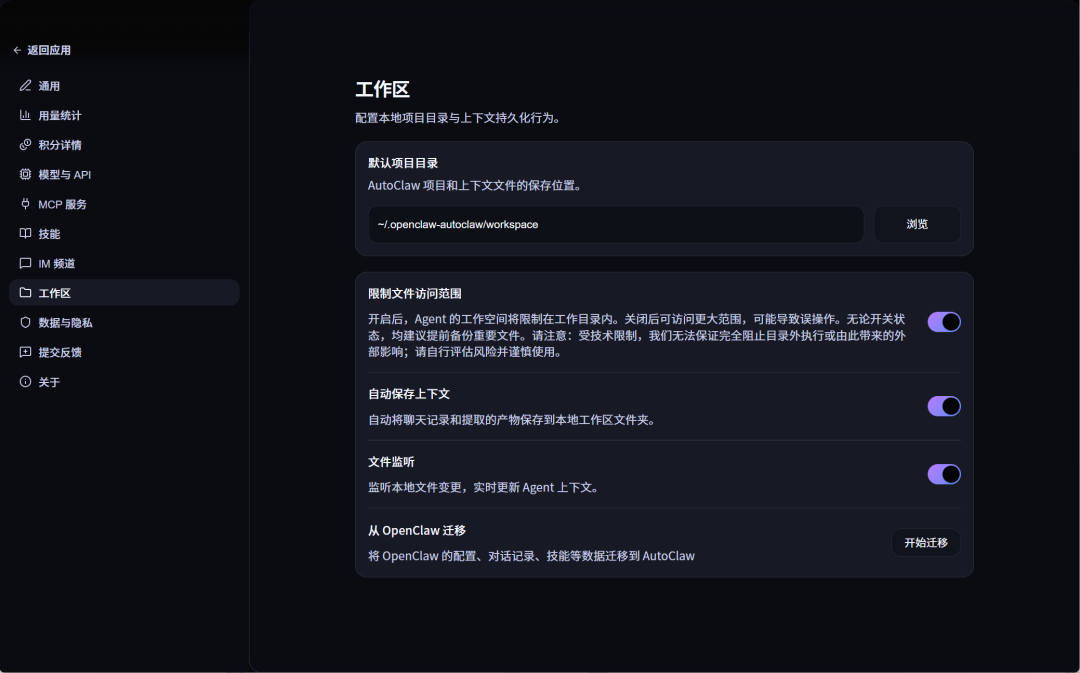1080x673 pixels.
Task: Click the 将 OpenClaw 的配置 description text
Action: coord(531,556)
